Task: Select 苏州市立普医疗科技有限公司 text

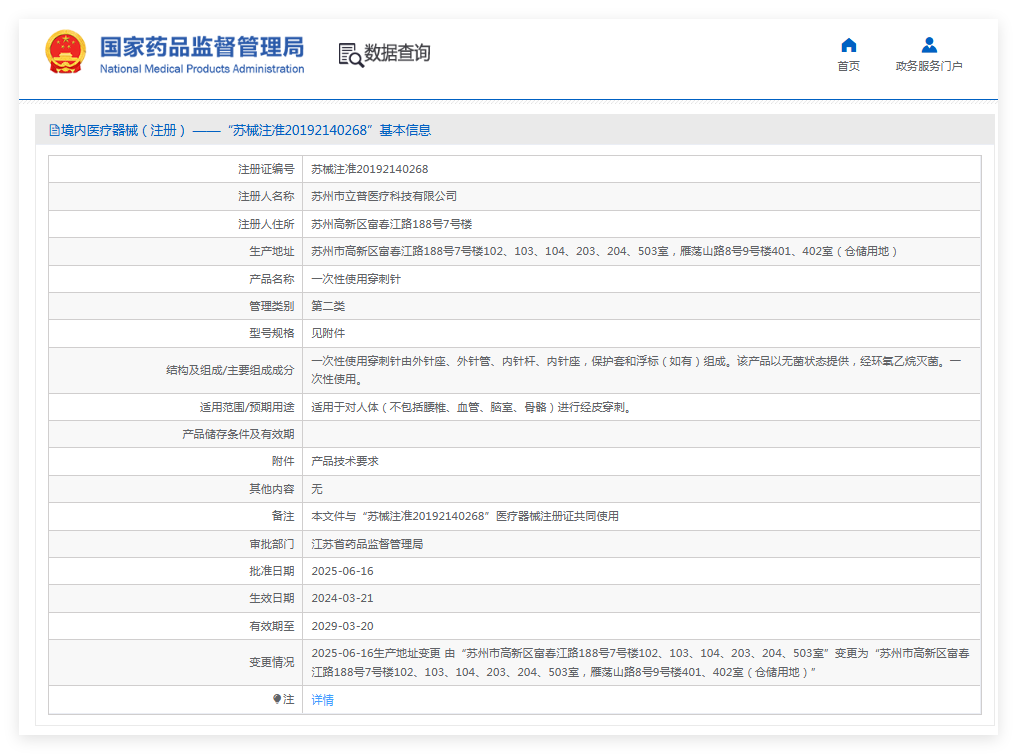Action: tap(384, 196)
